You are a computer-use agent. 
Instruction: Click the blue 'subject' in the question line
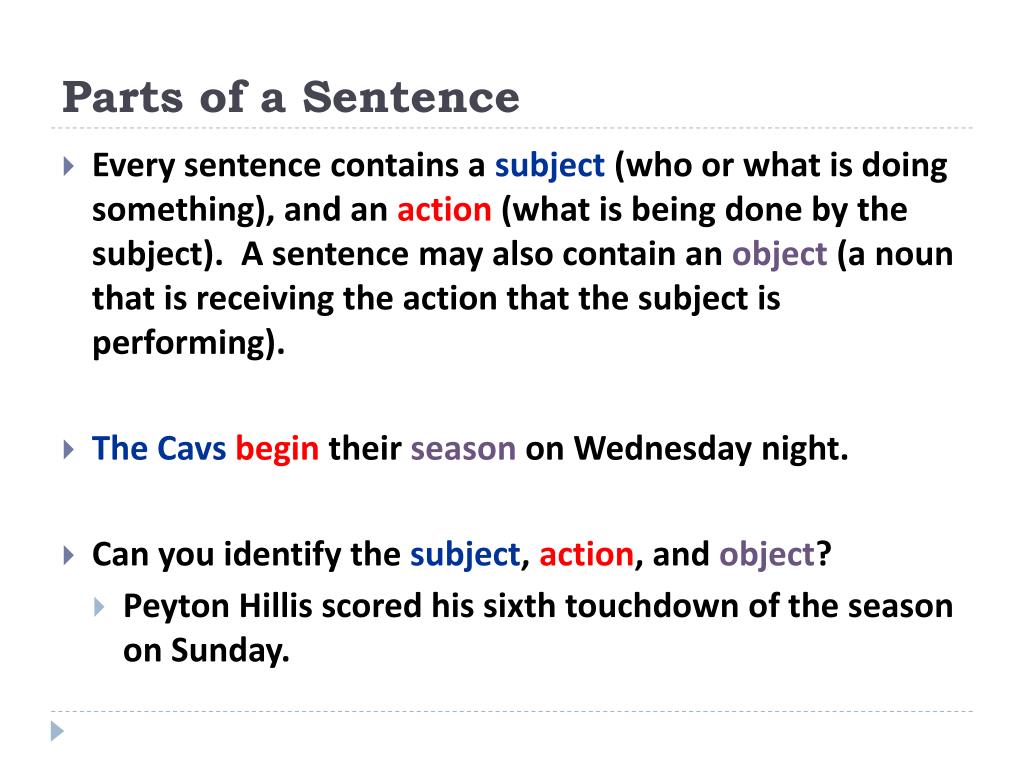[465, 556]
